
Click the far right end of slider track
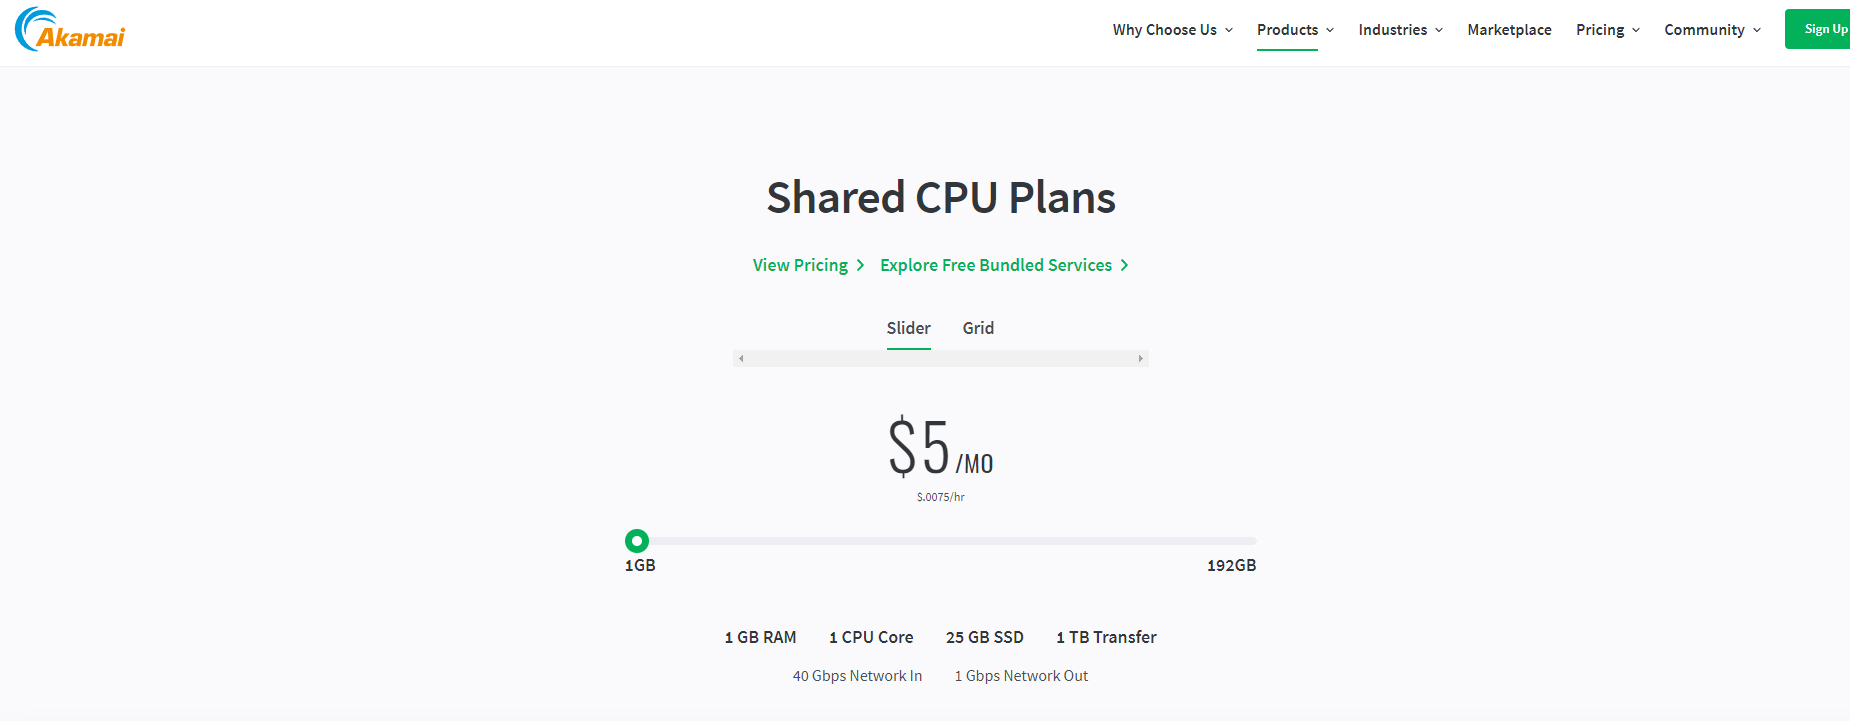coord(1252,541)
